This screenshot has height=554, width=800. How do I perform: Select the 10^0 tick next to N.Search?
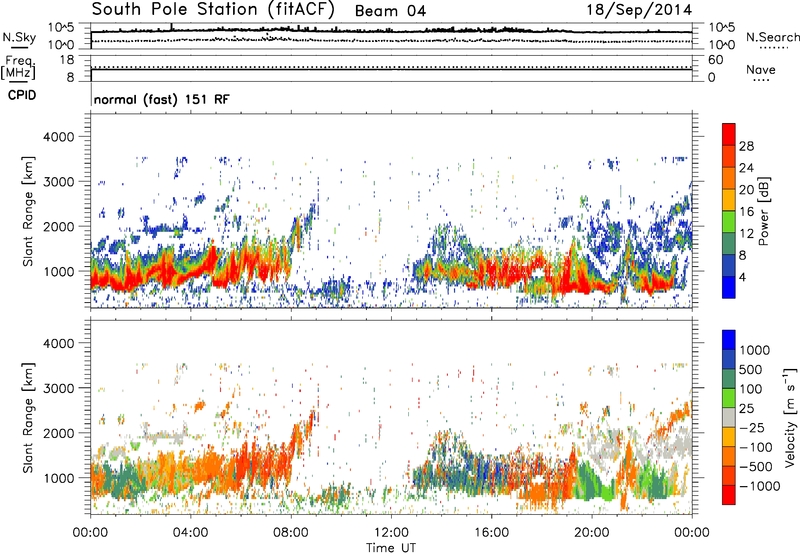722,45
